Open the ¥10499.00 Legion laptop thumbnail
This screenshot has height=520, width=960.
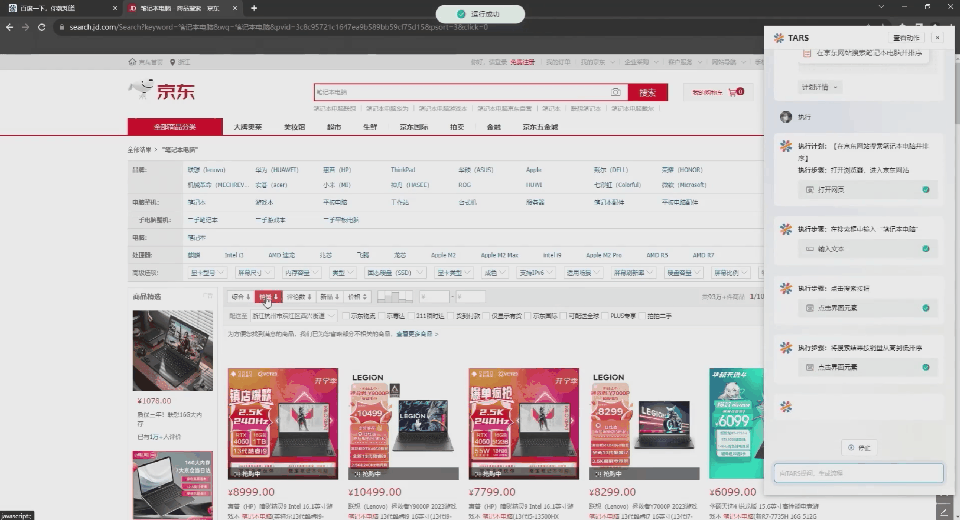[403, 424]
